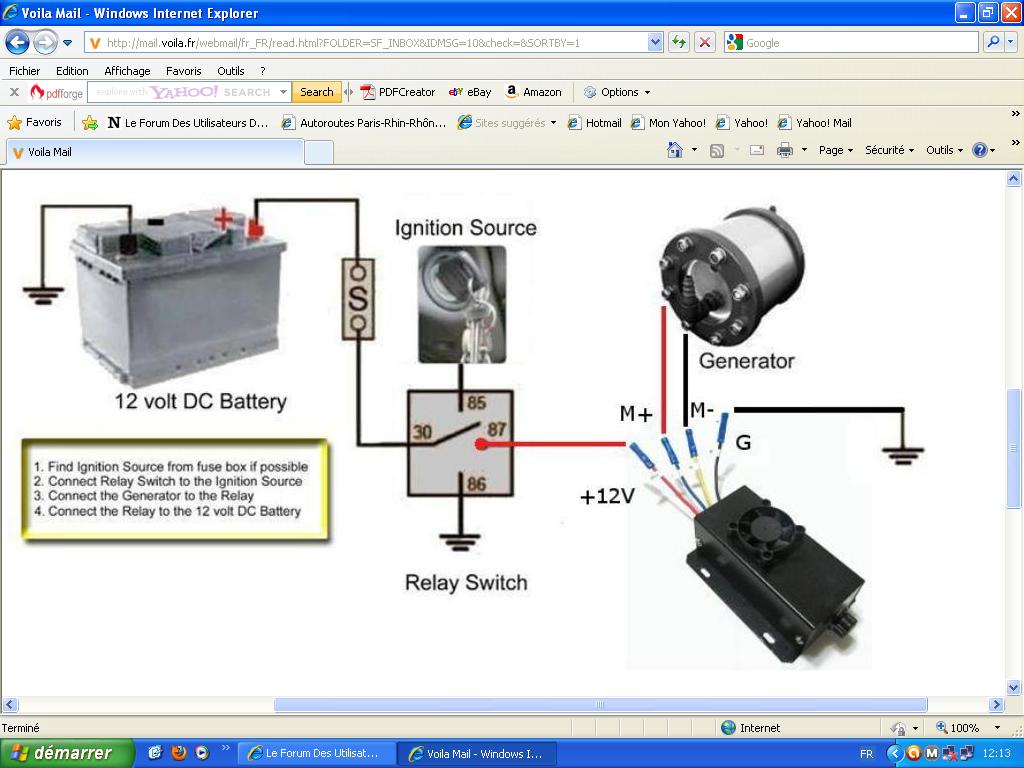Click the Stop loading red X icon
Viewport: 1024px width, 768px height.
click(x=705, y=42)
